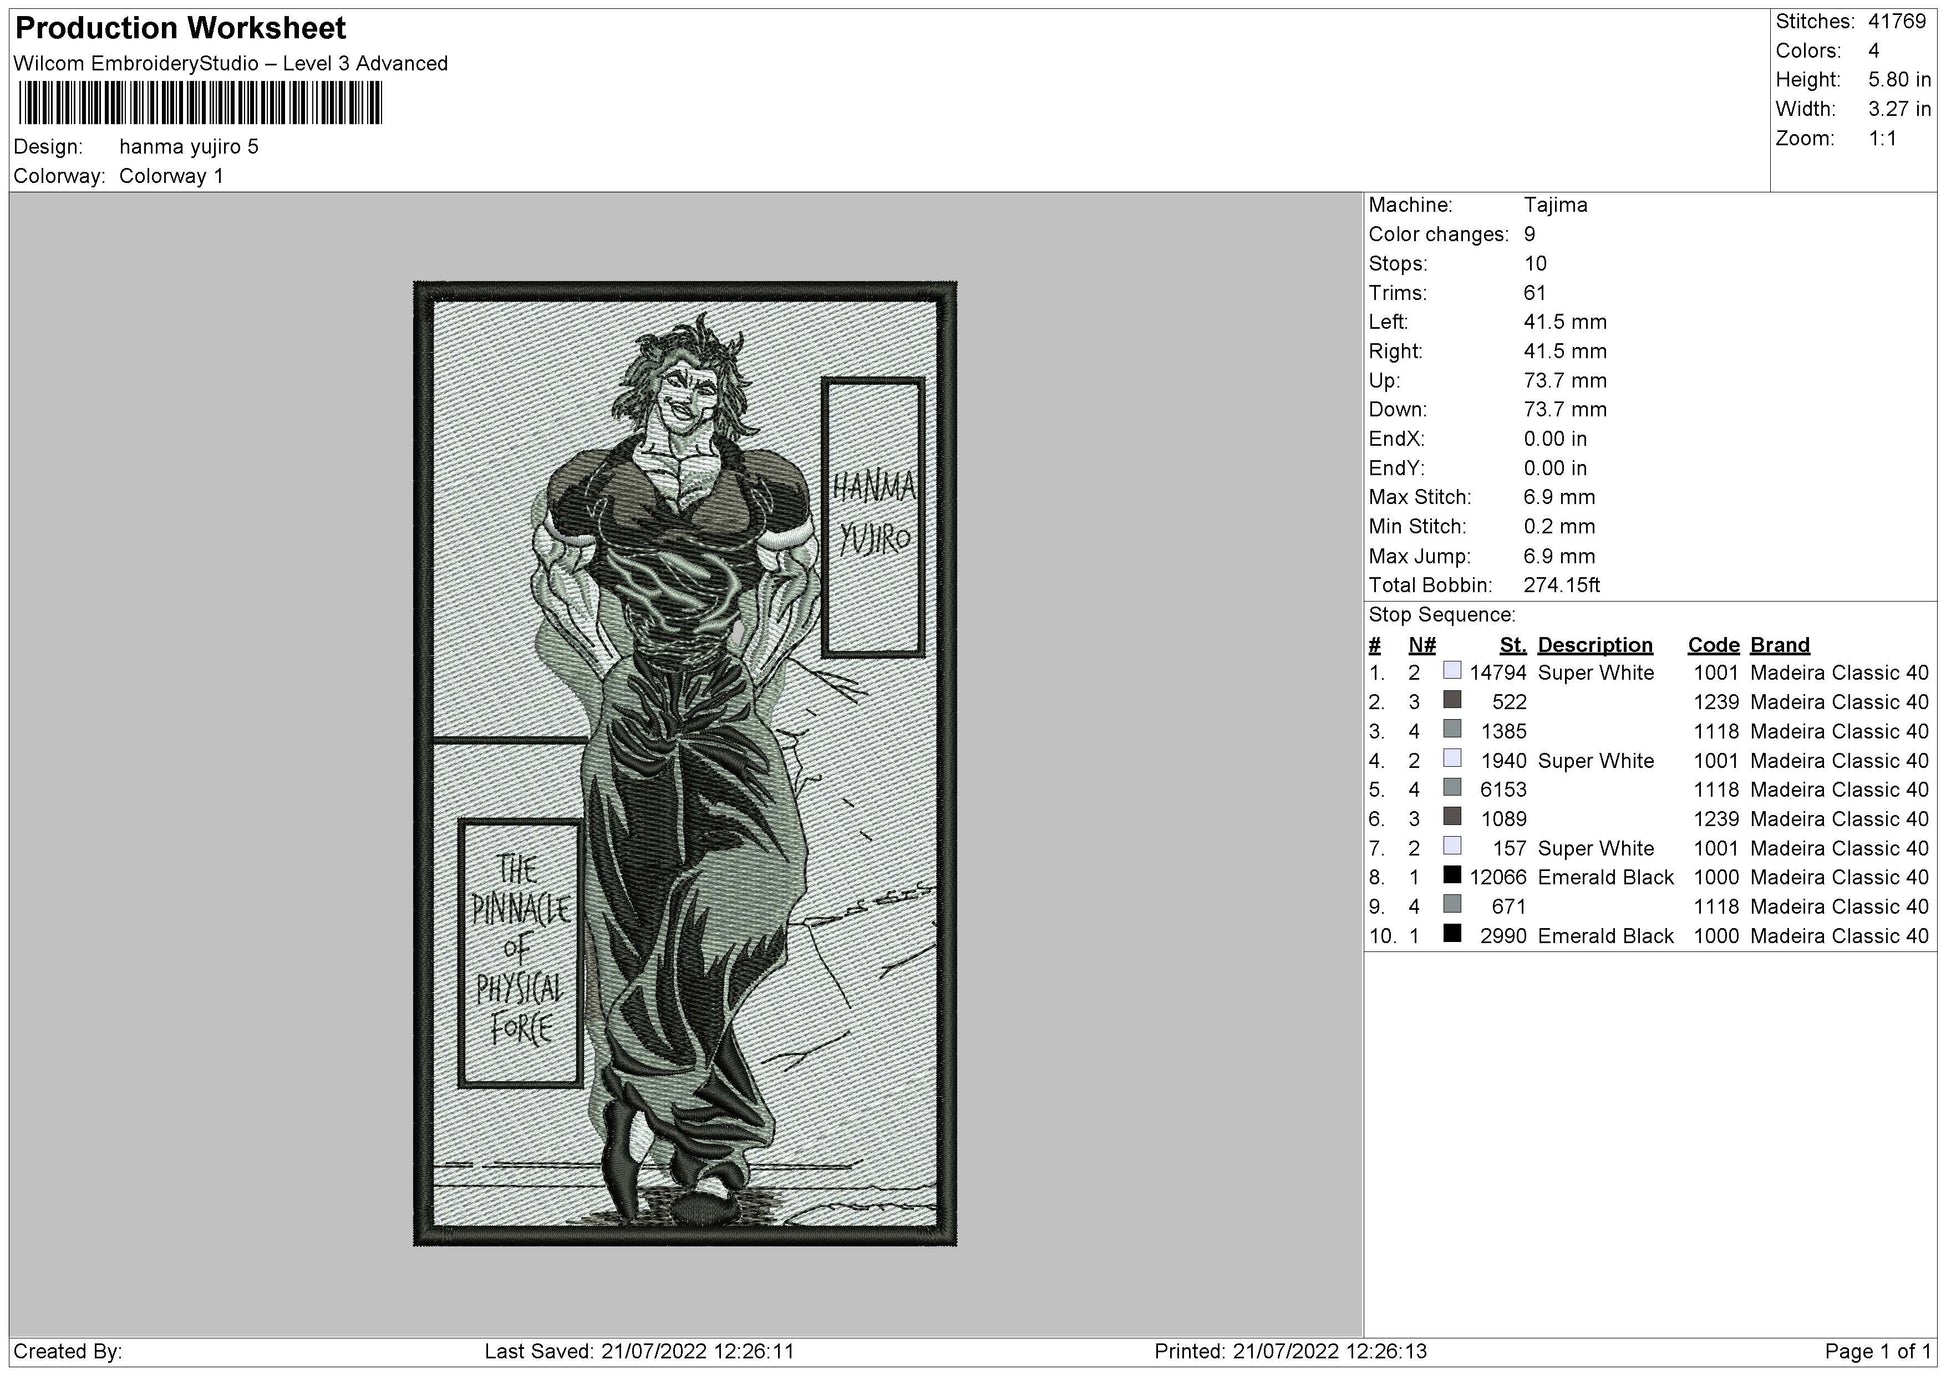Click the underlined Description column header
This screenshot has height=1375, width=1946.
[x=1594, y=645]
